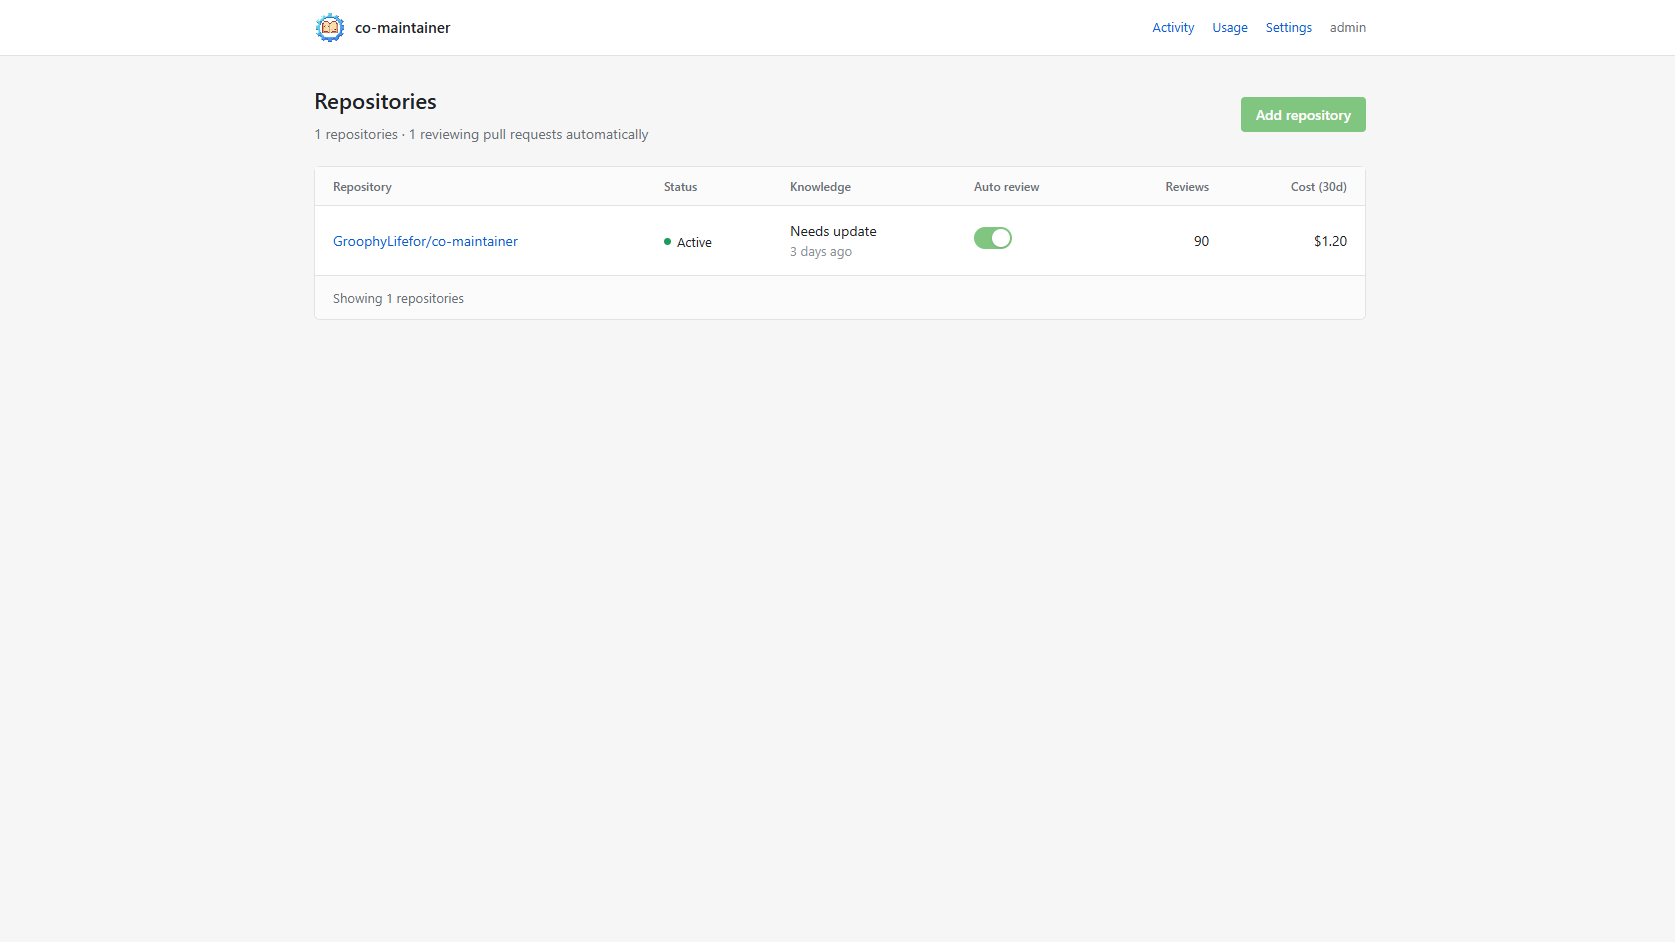Viewport: 1675px width, 942px height.
Task: Click the 'Showing 1 repositories' footer text
Action: pos(398,299)
